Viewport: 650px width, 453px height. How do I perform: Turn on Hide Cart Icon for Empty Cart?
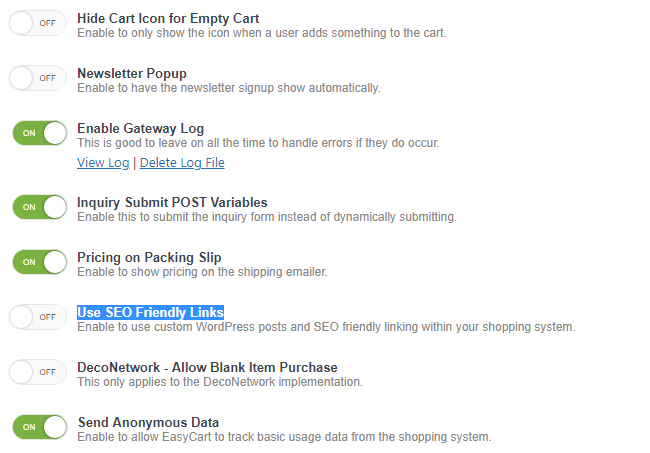click(x=38, y=23)
